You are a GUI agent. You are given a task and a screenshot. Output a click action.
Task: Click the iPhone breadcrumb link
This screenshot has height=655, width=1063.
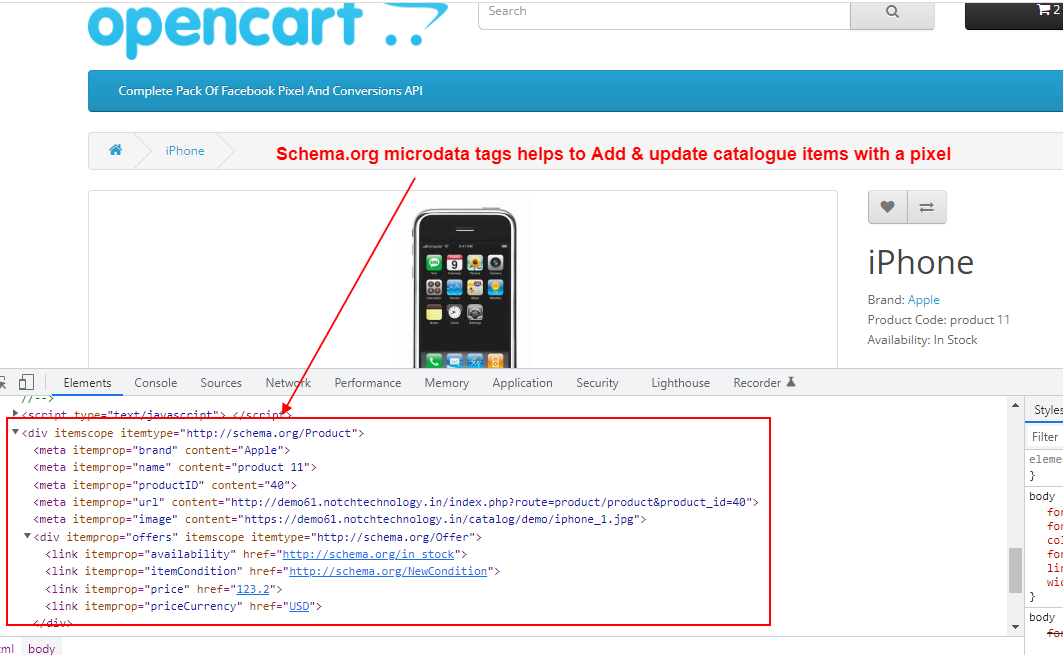pos(185,151)
